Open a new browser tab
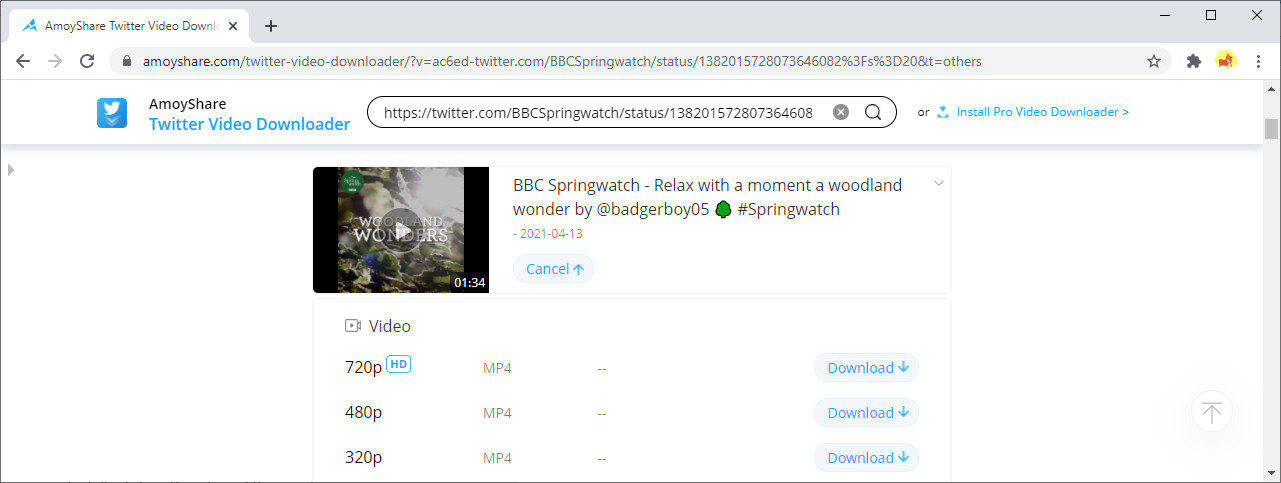 (x=271, y=26)
